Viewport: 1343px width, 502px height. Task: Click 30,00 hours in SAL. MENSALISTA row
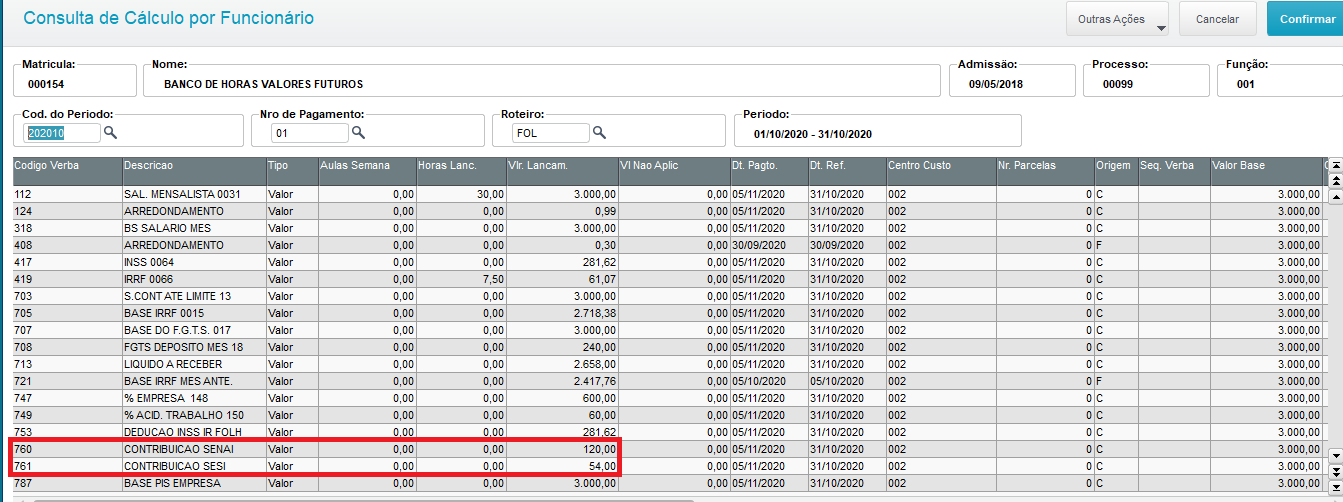click(490, 194)
